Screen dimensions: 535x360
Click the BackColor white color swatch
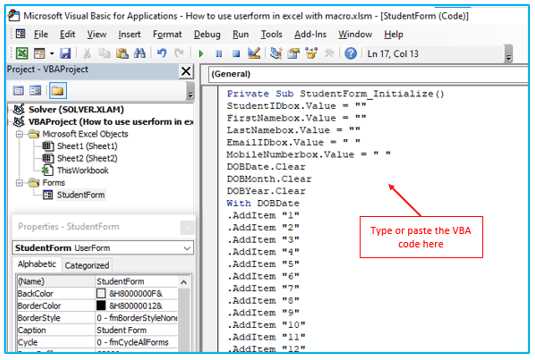(x=101, y=293)
